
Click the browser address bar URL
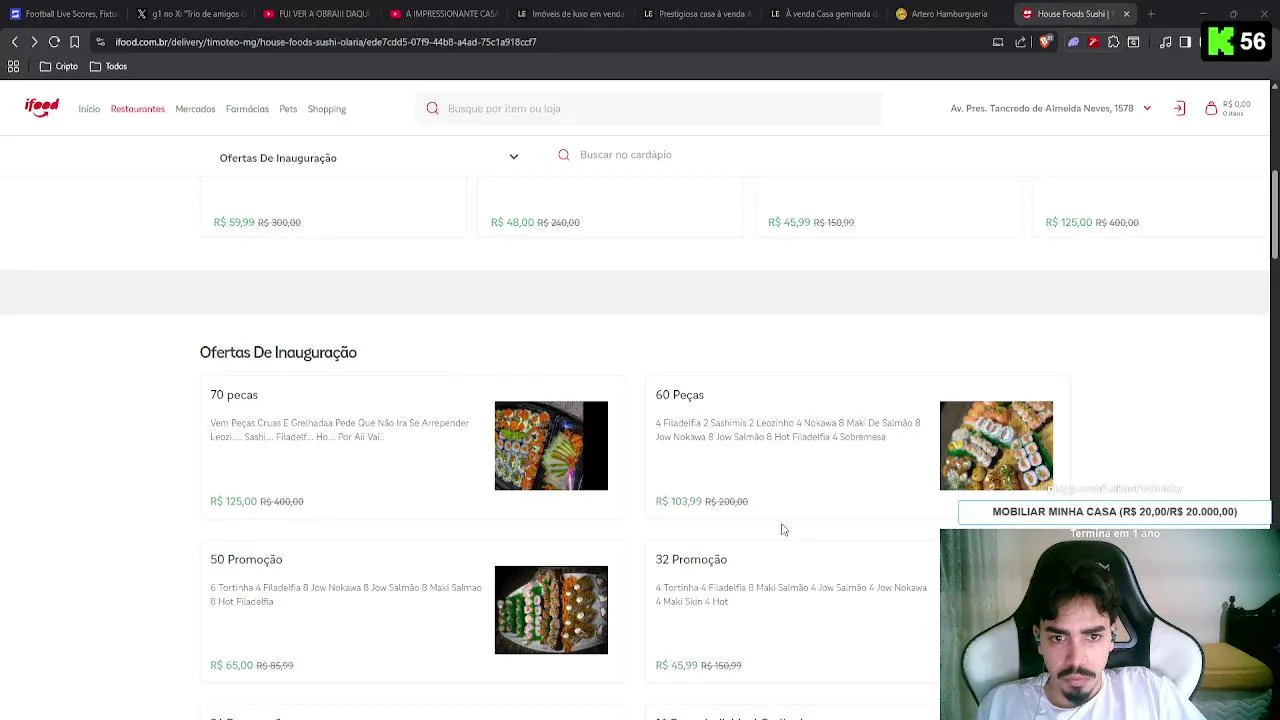(x=326, y=42)
